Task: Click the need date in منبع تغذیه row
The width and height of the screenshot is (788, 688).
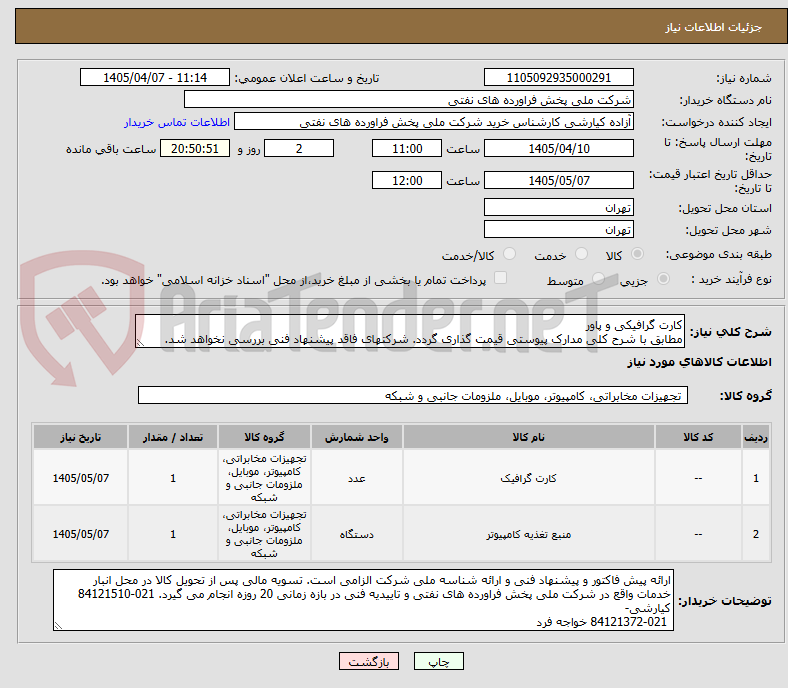Action: [80, 534]
